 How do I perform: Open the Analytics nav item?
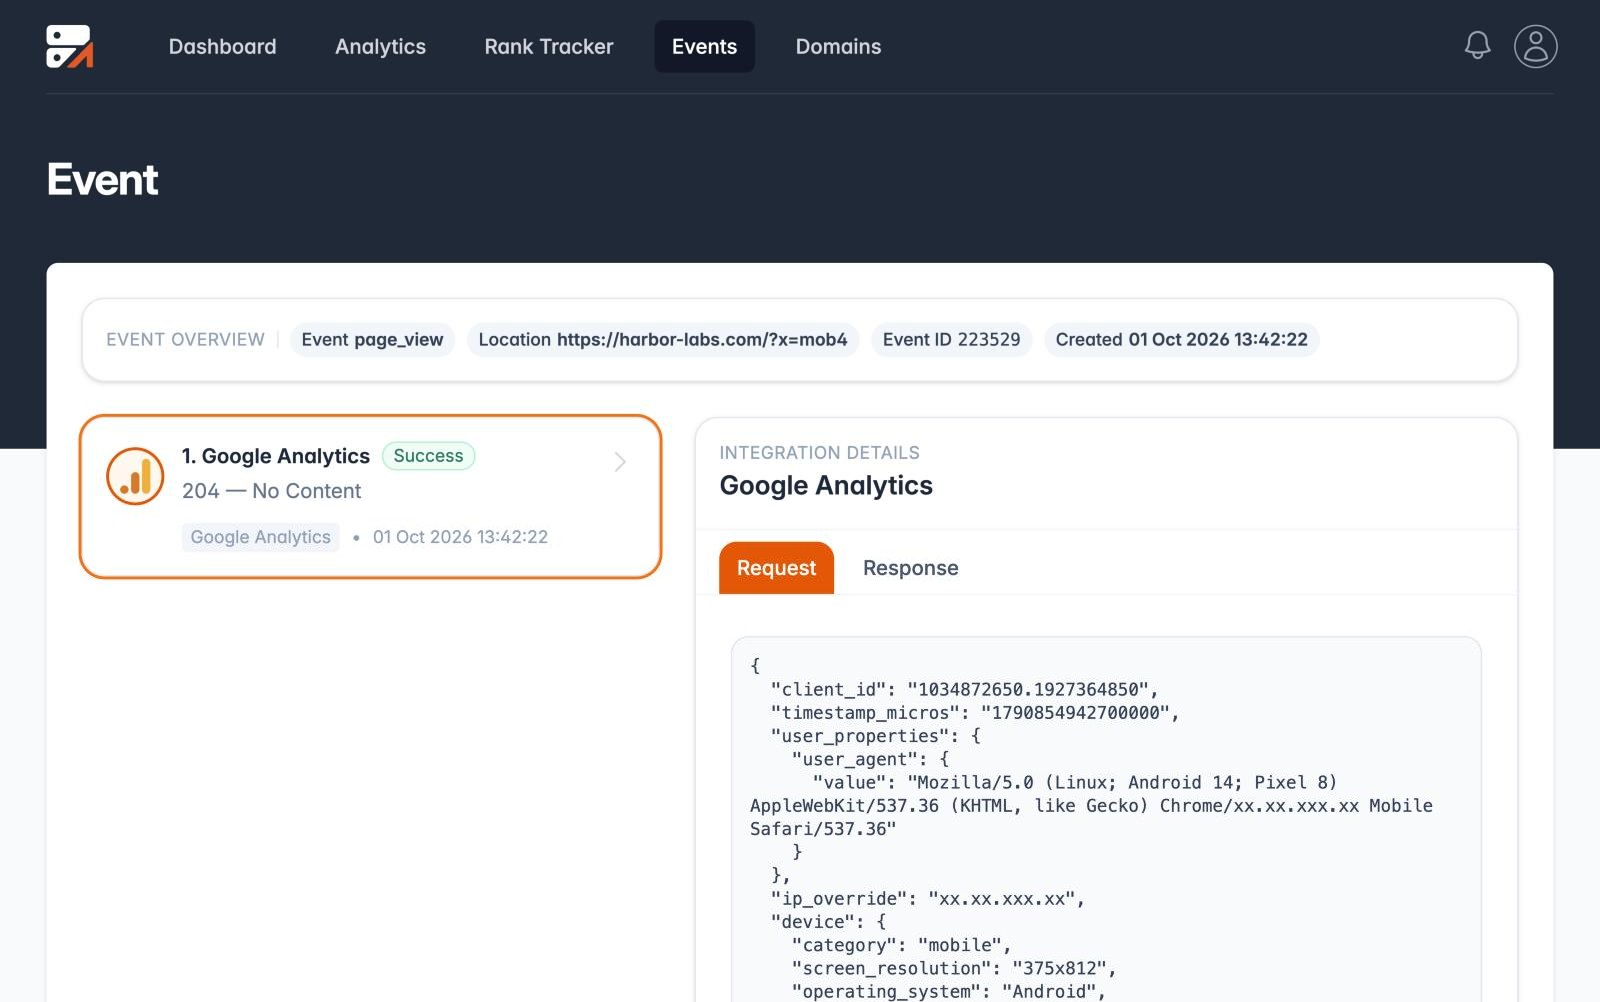click(x=380, y=46)
